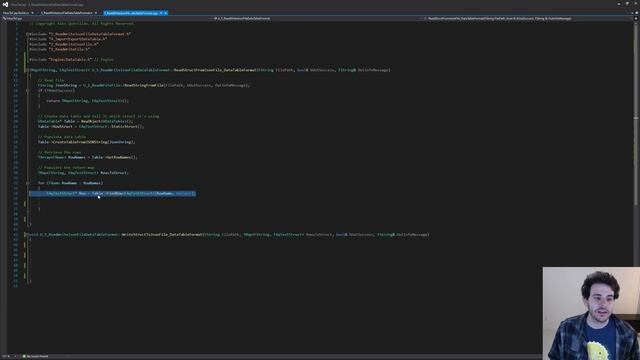Click the no issues found status indicator
The height and width of the screenshot is (360, 640).
coord(36,356)
